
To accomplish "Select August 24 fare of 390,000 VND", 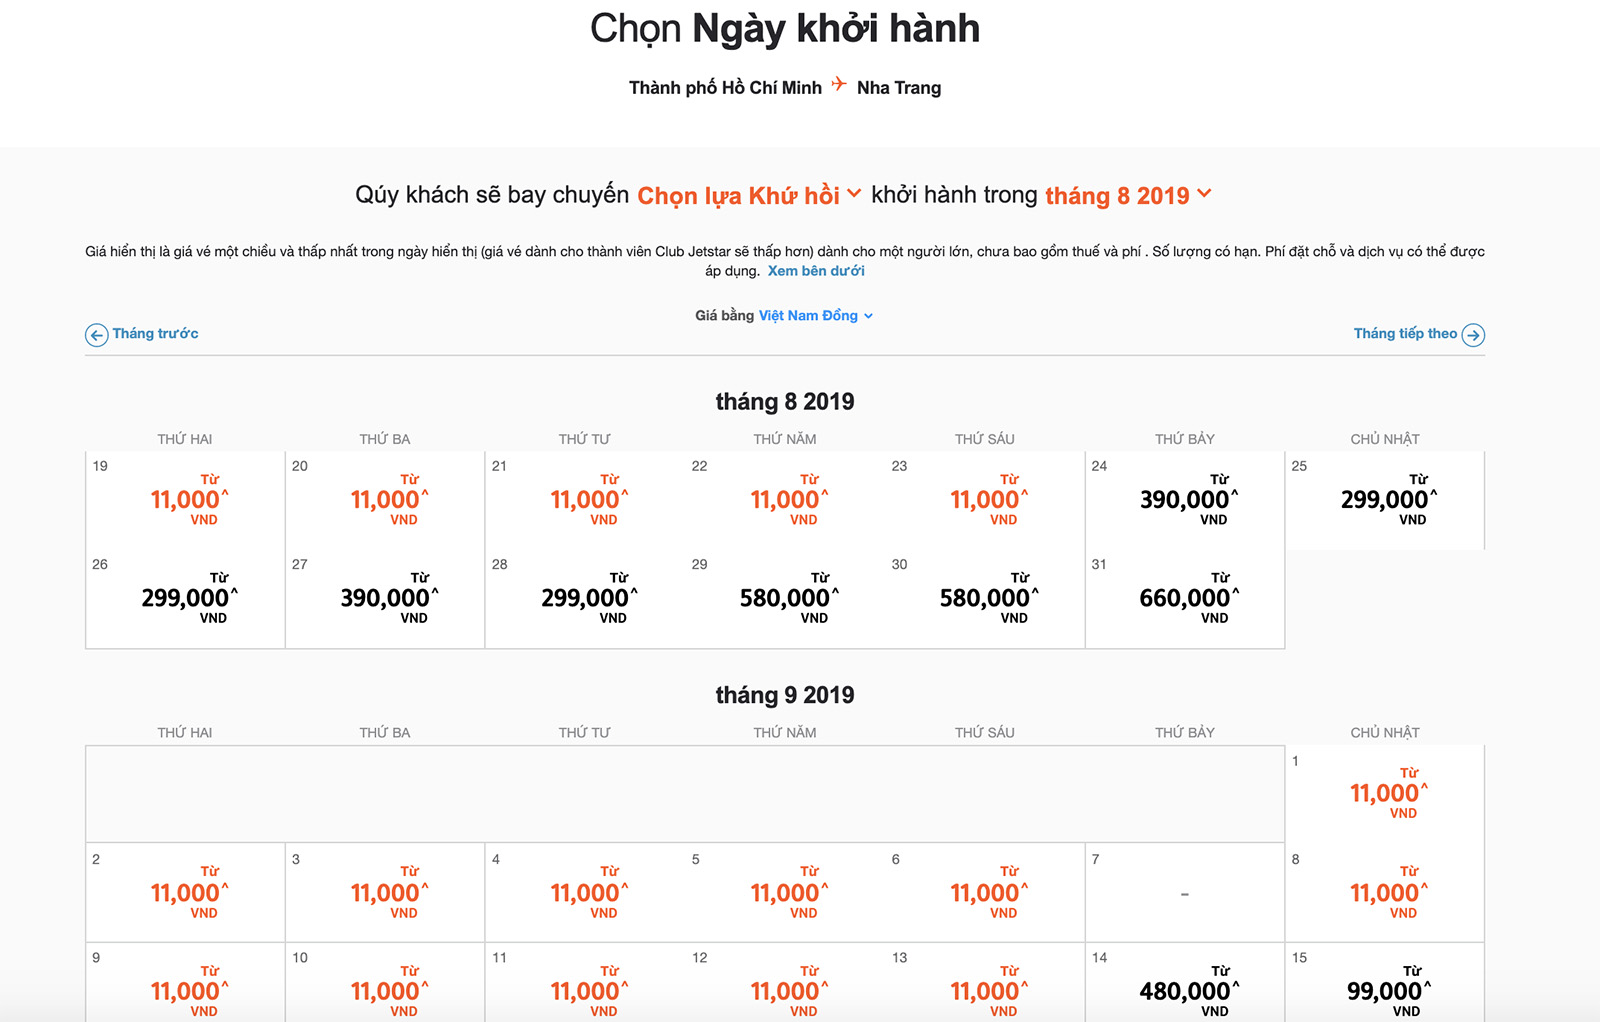I will pyautogui.click(x=1185, y=499).
